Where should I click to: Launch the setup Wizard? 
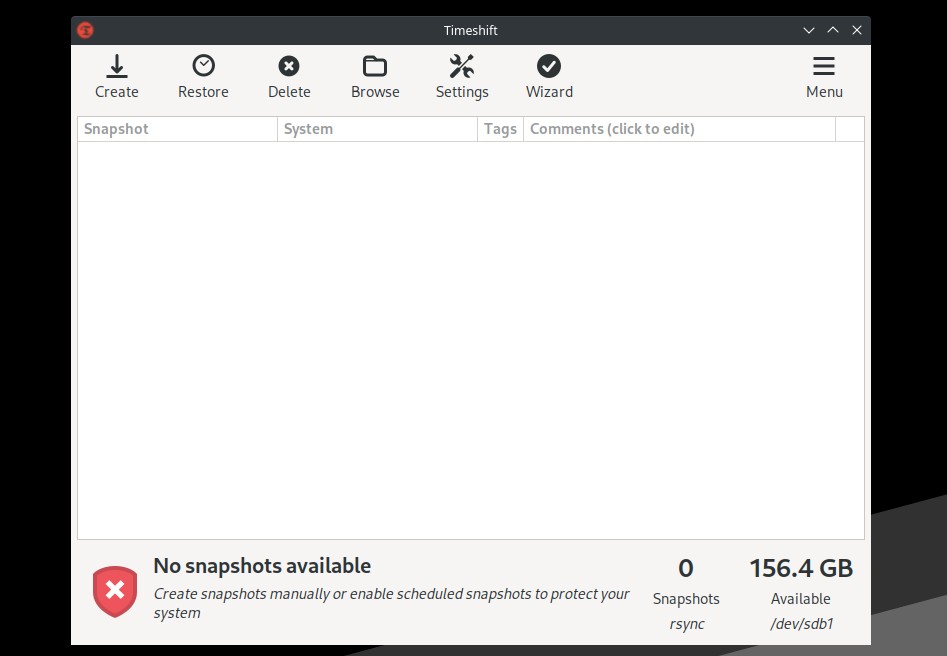549,77
